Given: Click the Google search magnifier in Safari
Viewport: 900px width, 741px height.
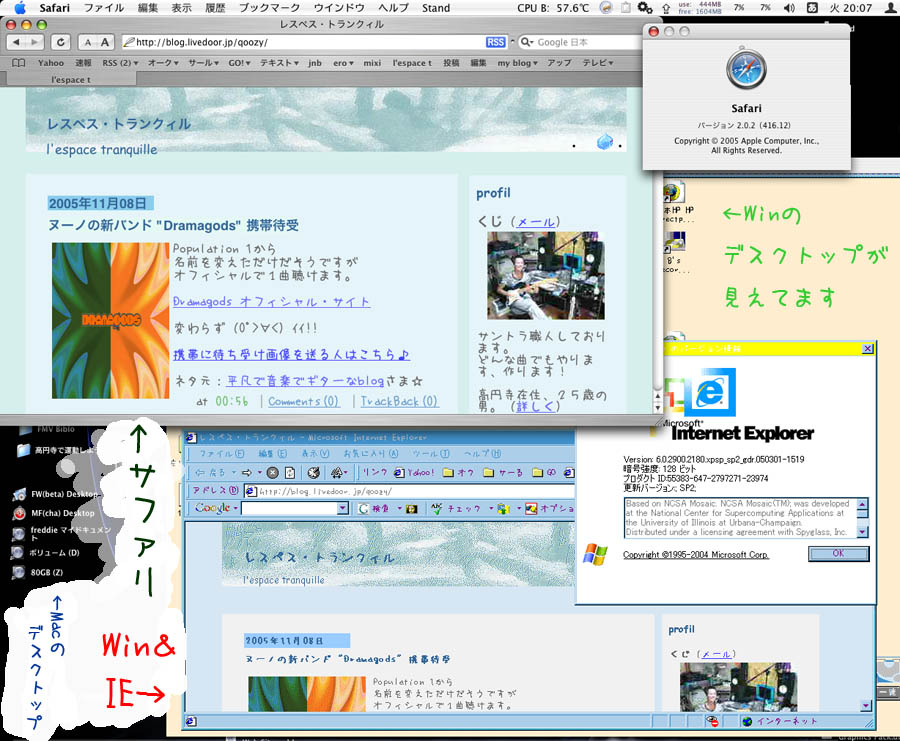Looking at the screenshot, I should [x=526, y=42].
